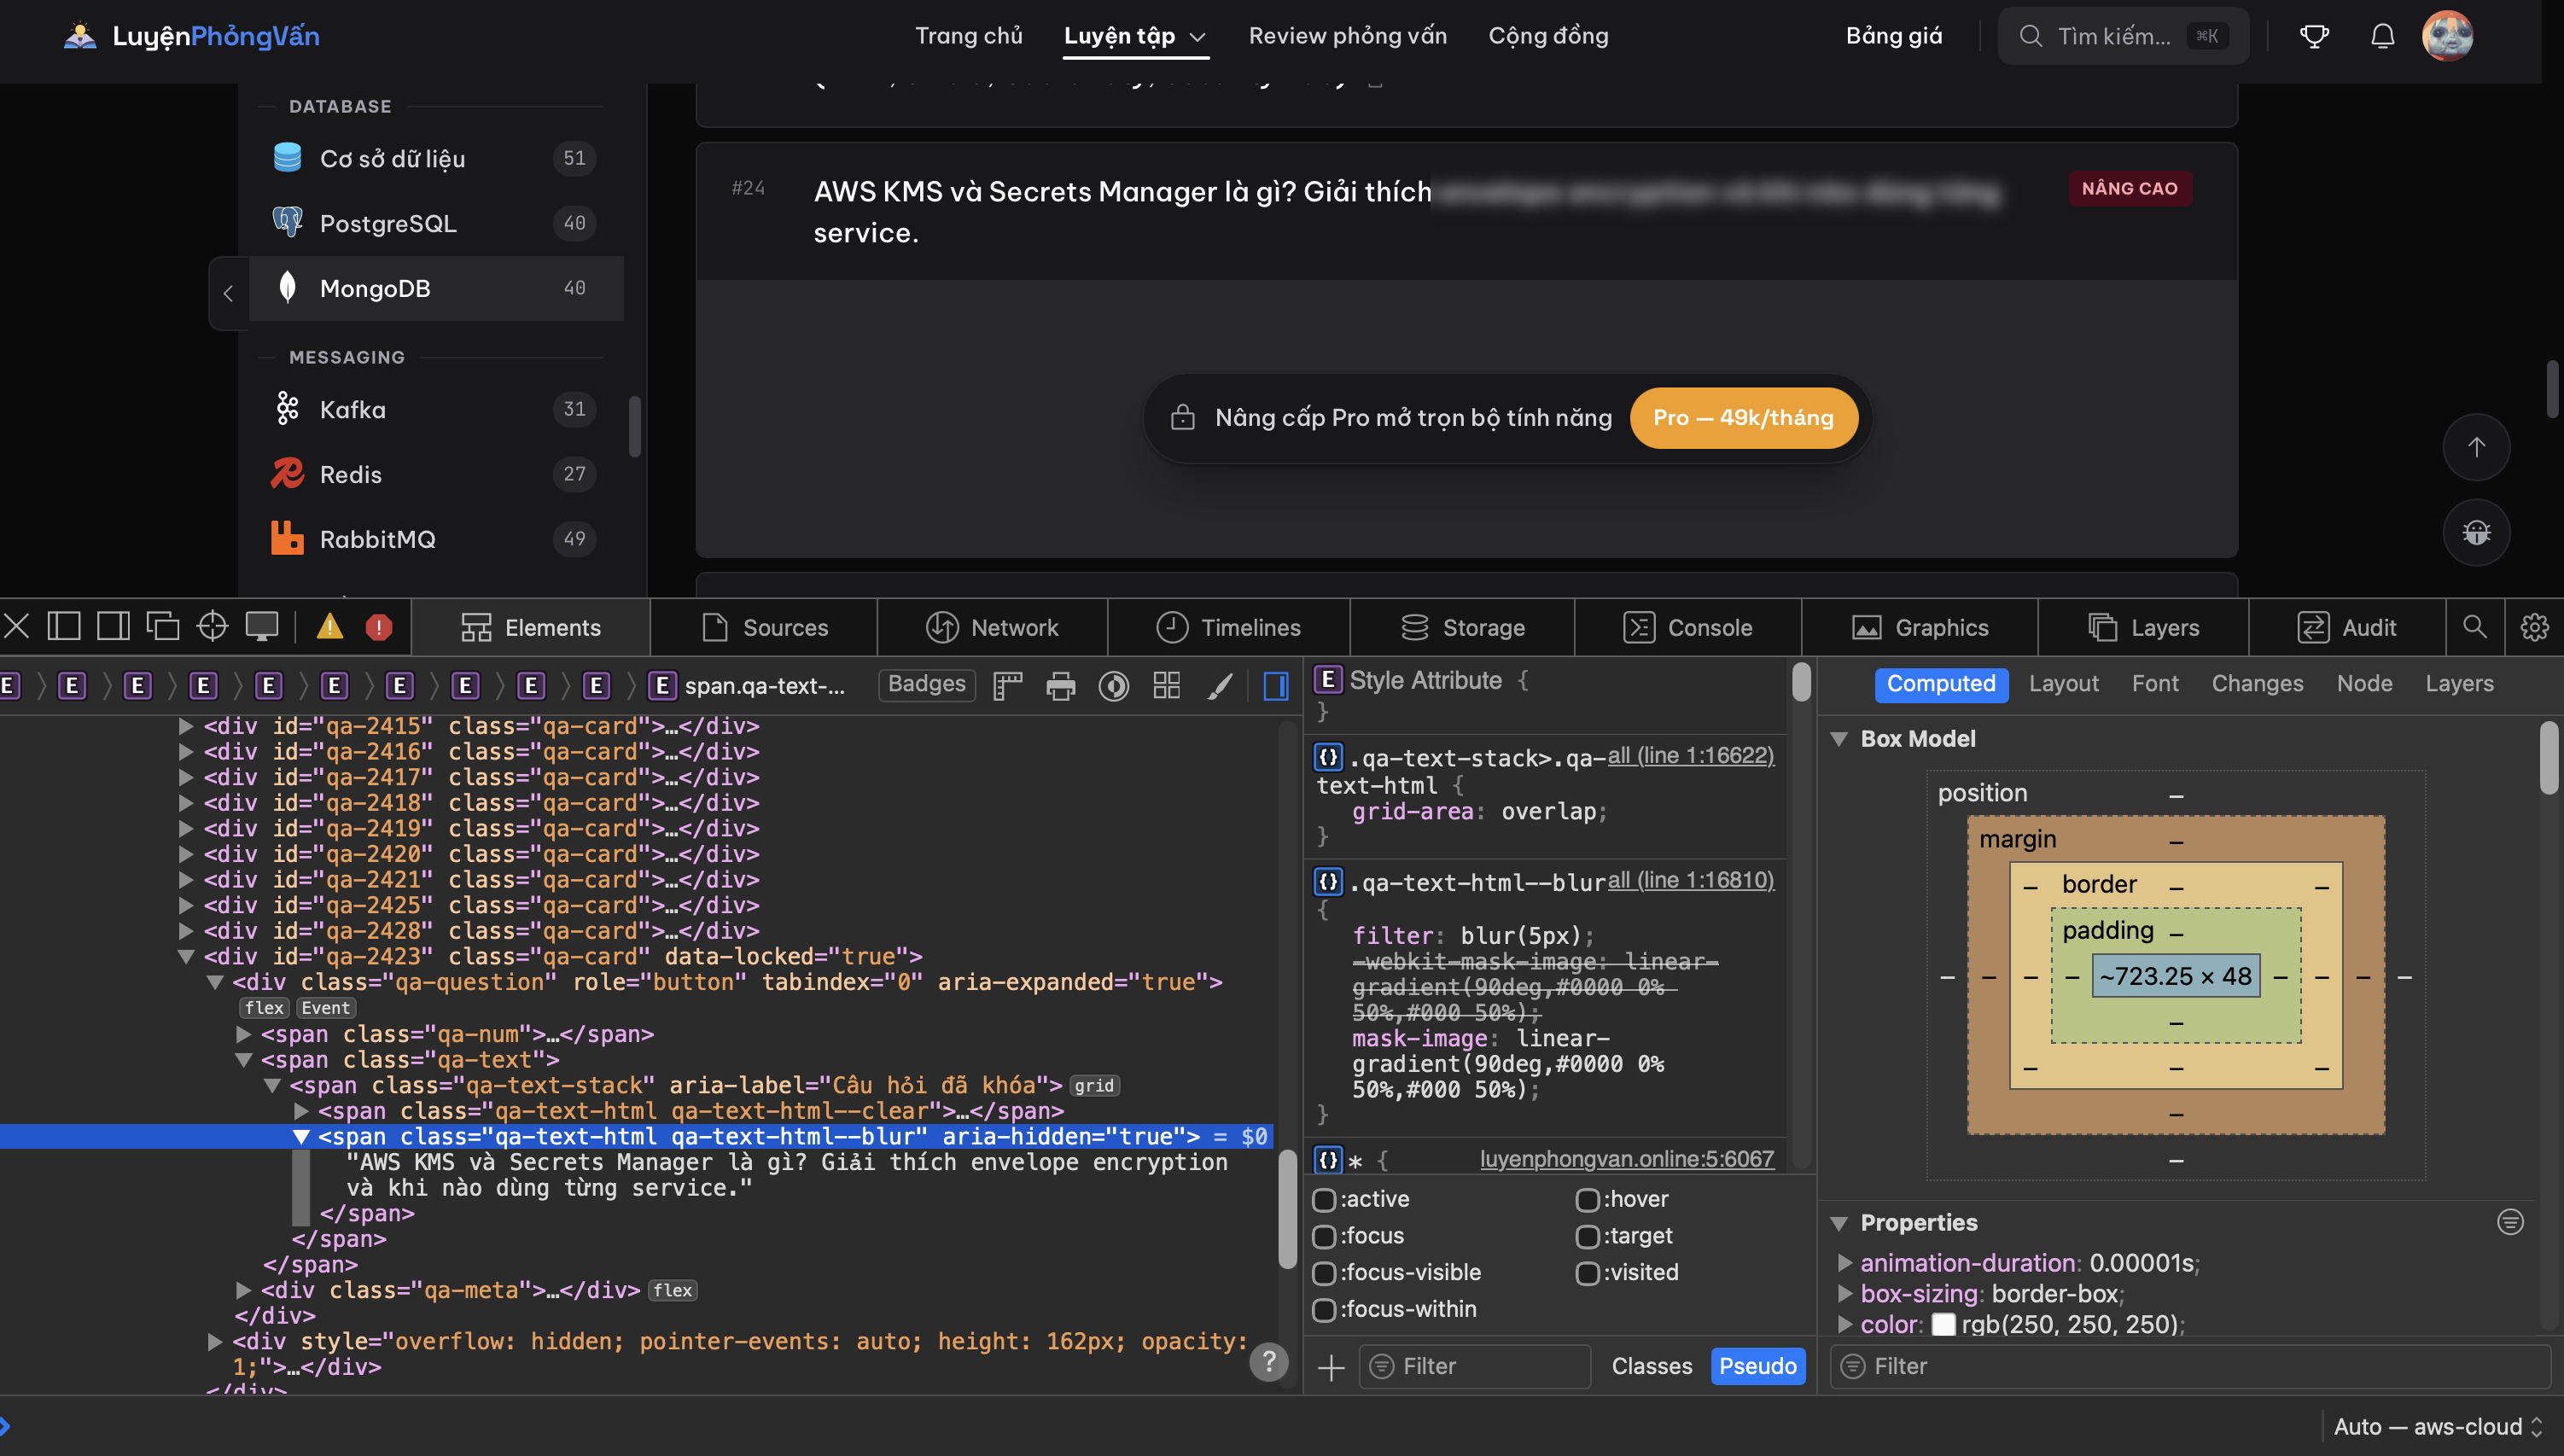Screen dimensions: 2564x1456
Task: Click the Pro — 49k/tháng upgrade button
Action: coord(1743,418)
